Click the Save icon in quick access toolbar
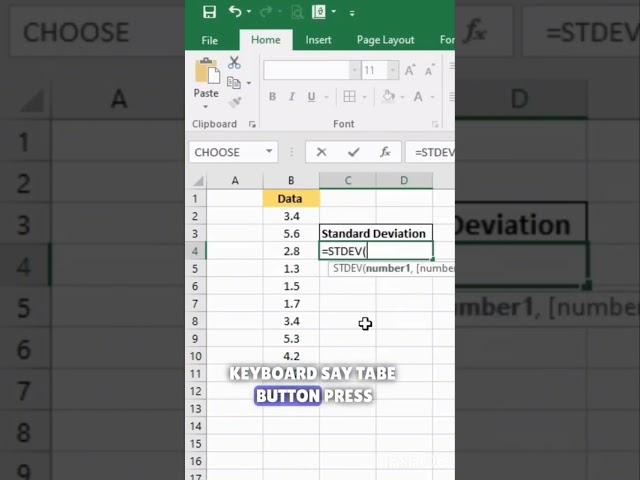The image size is (640, 480). point(209,12)
